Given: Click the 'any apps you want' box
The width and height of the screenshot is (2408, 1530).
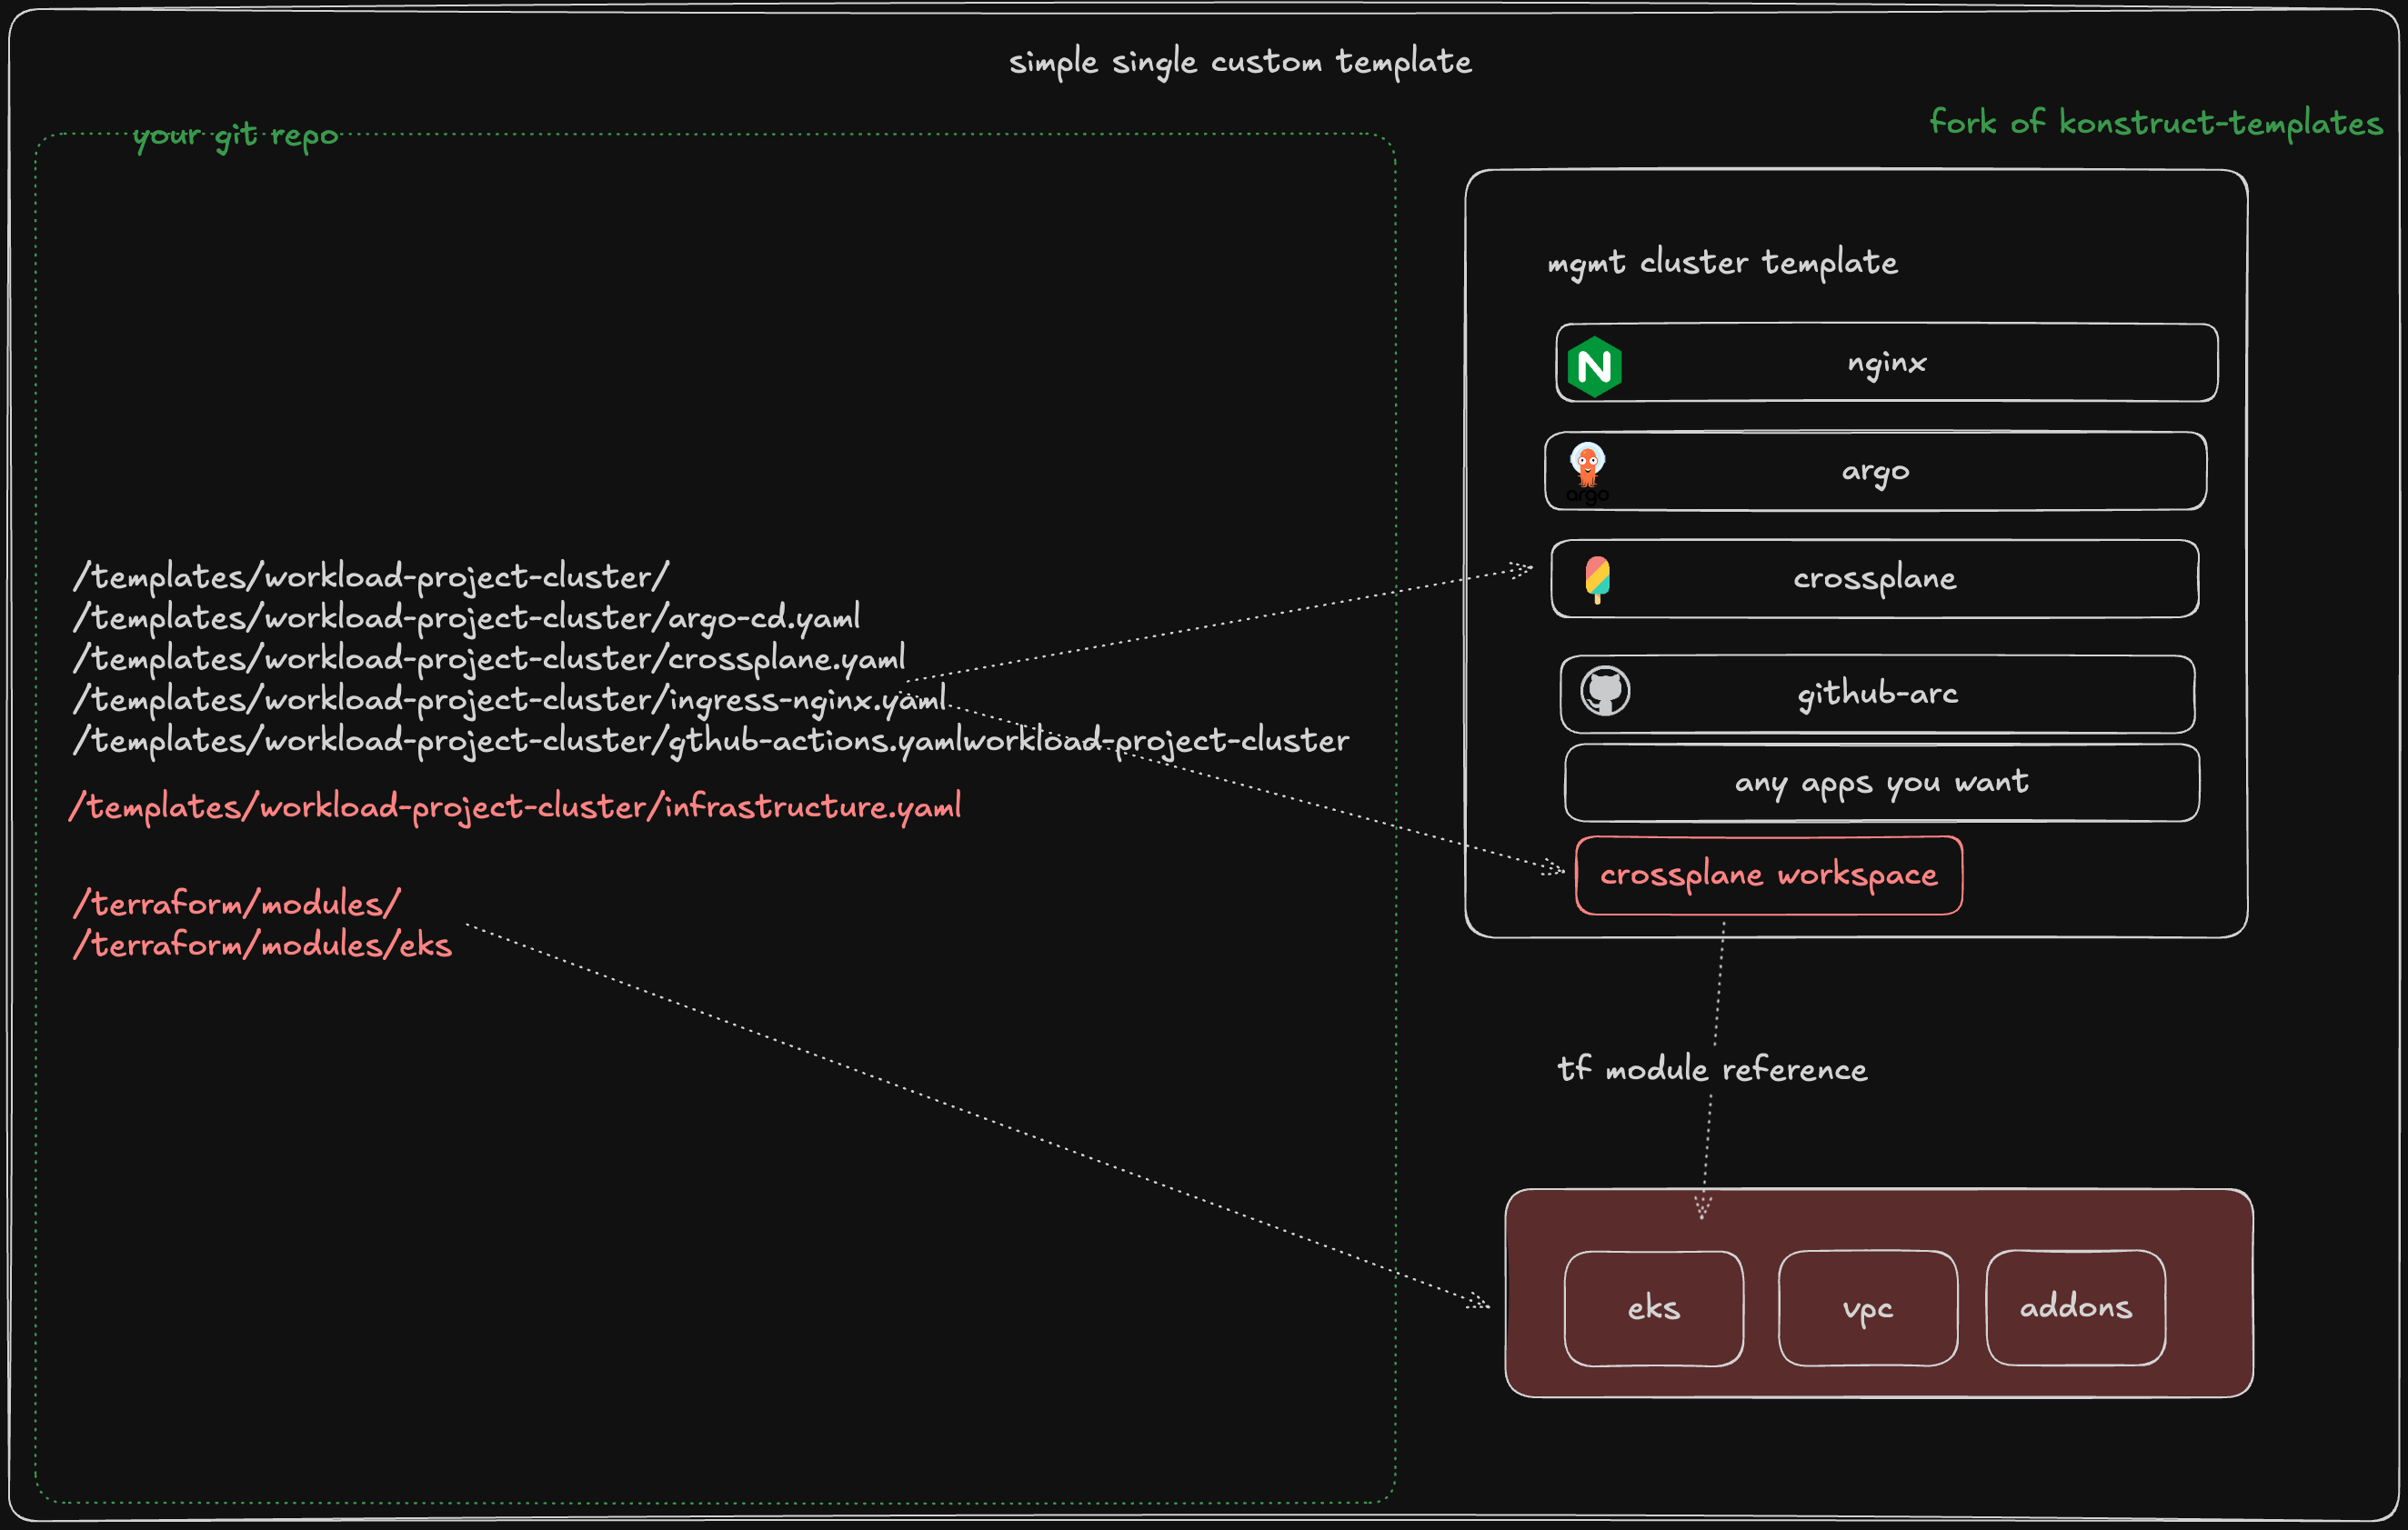Looking at the screenshot, I should [1881, 782].
